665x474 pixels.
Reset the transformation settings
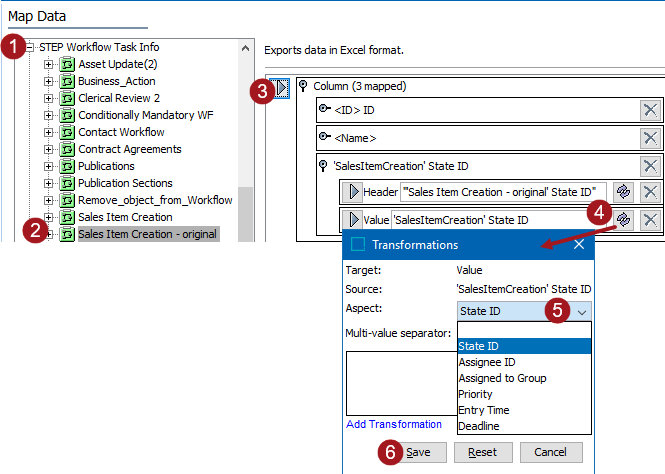483,452
